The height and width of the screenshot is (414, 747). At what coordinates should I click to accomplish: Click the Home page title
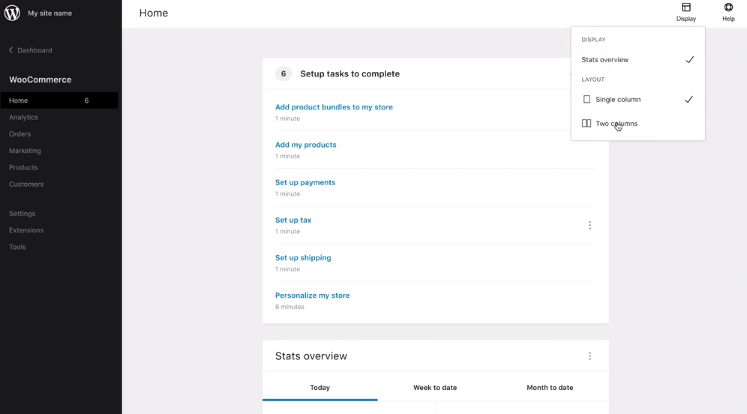(153, 13)
